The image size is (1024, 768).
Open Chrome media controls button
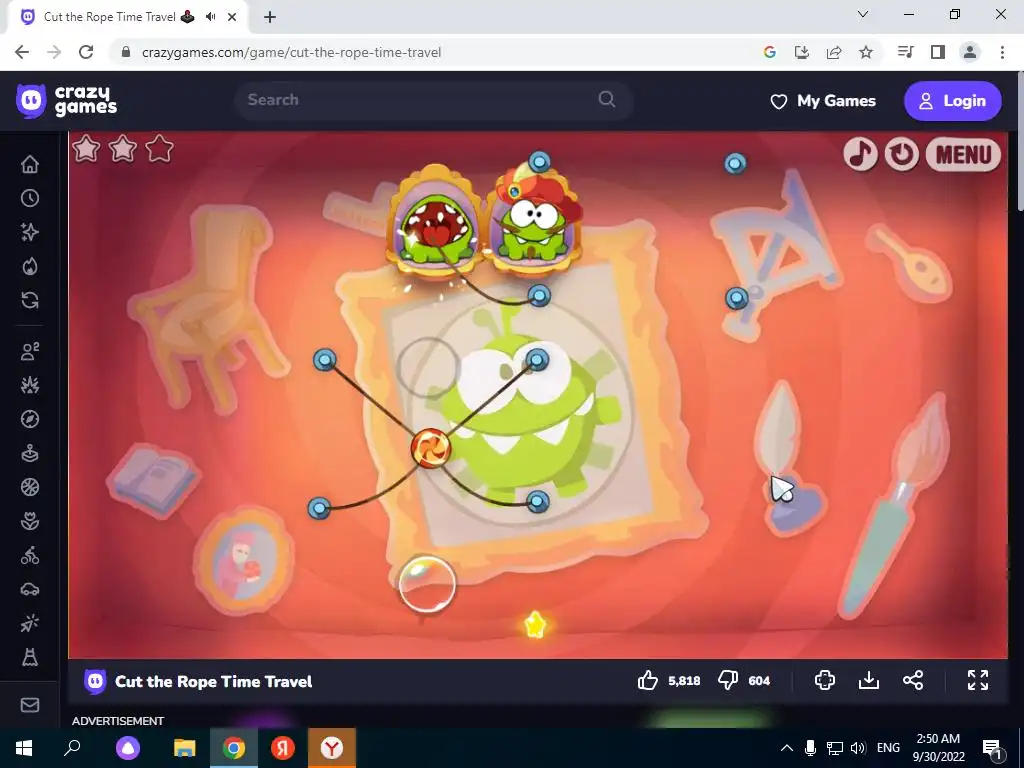coord(906,52)
